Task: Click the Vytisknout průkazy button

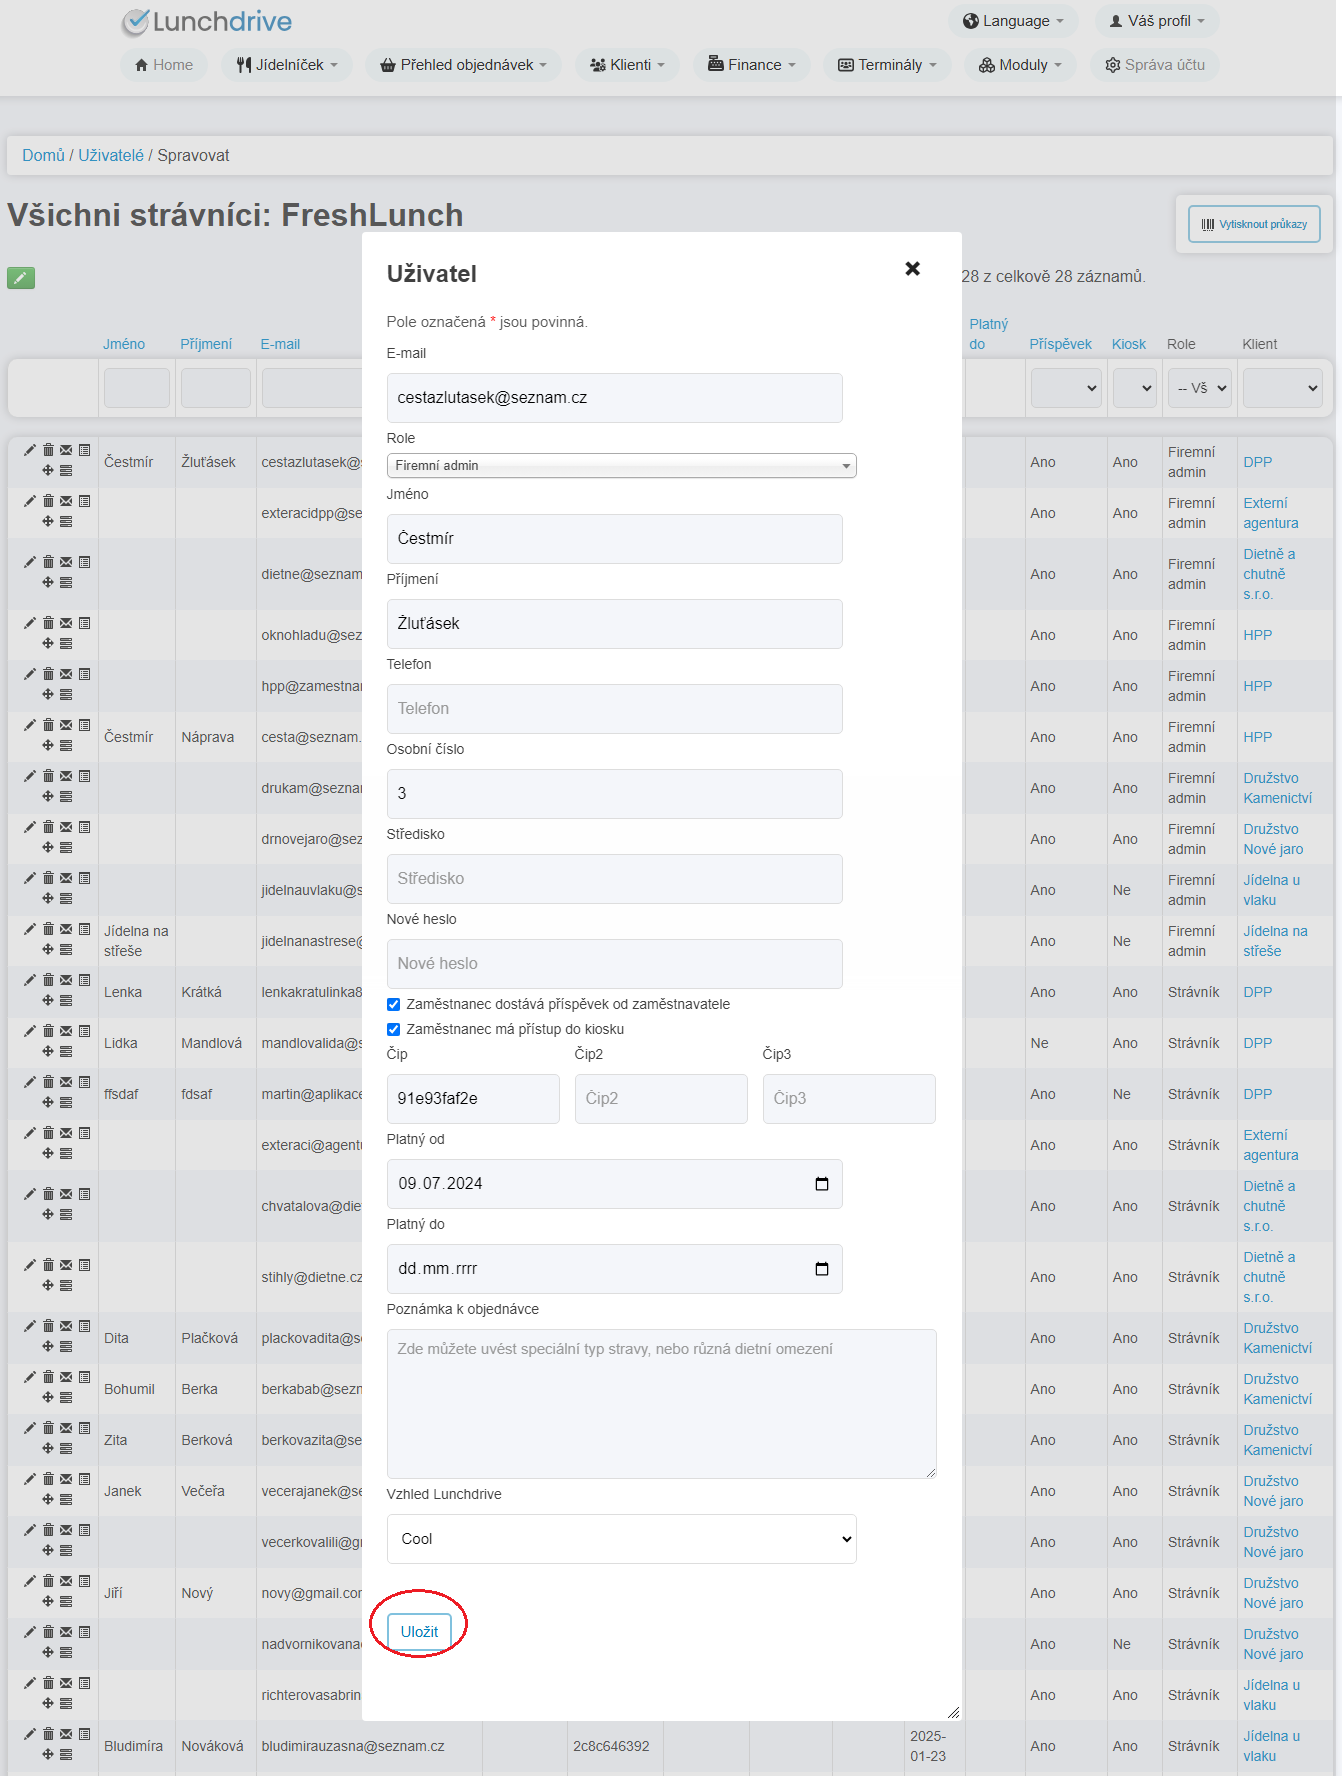Action: [x=1254, y=224]
